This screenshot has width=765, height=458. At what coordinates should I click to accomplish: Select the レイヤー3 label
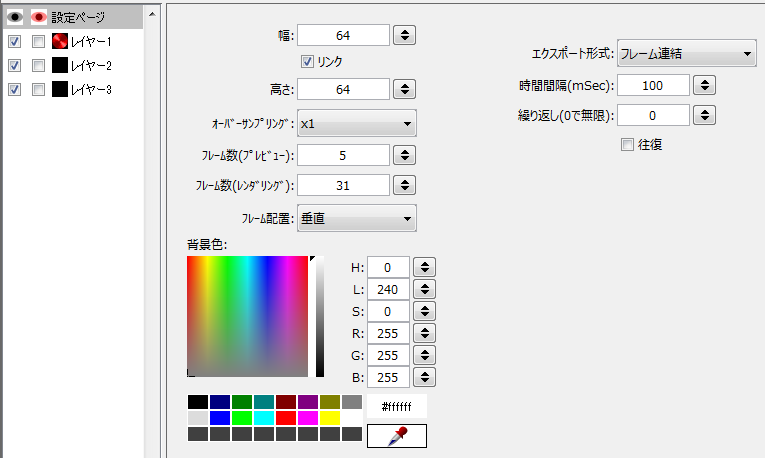(91, 90)
